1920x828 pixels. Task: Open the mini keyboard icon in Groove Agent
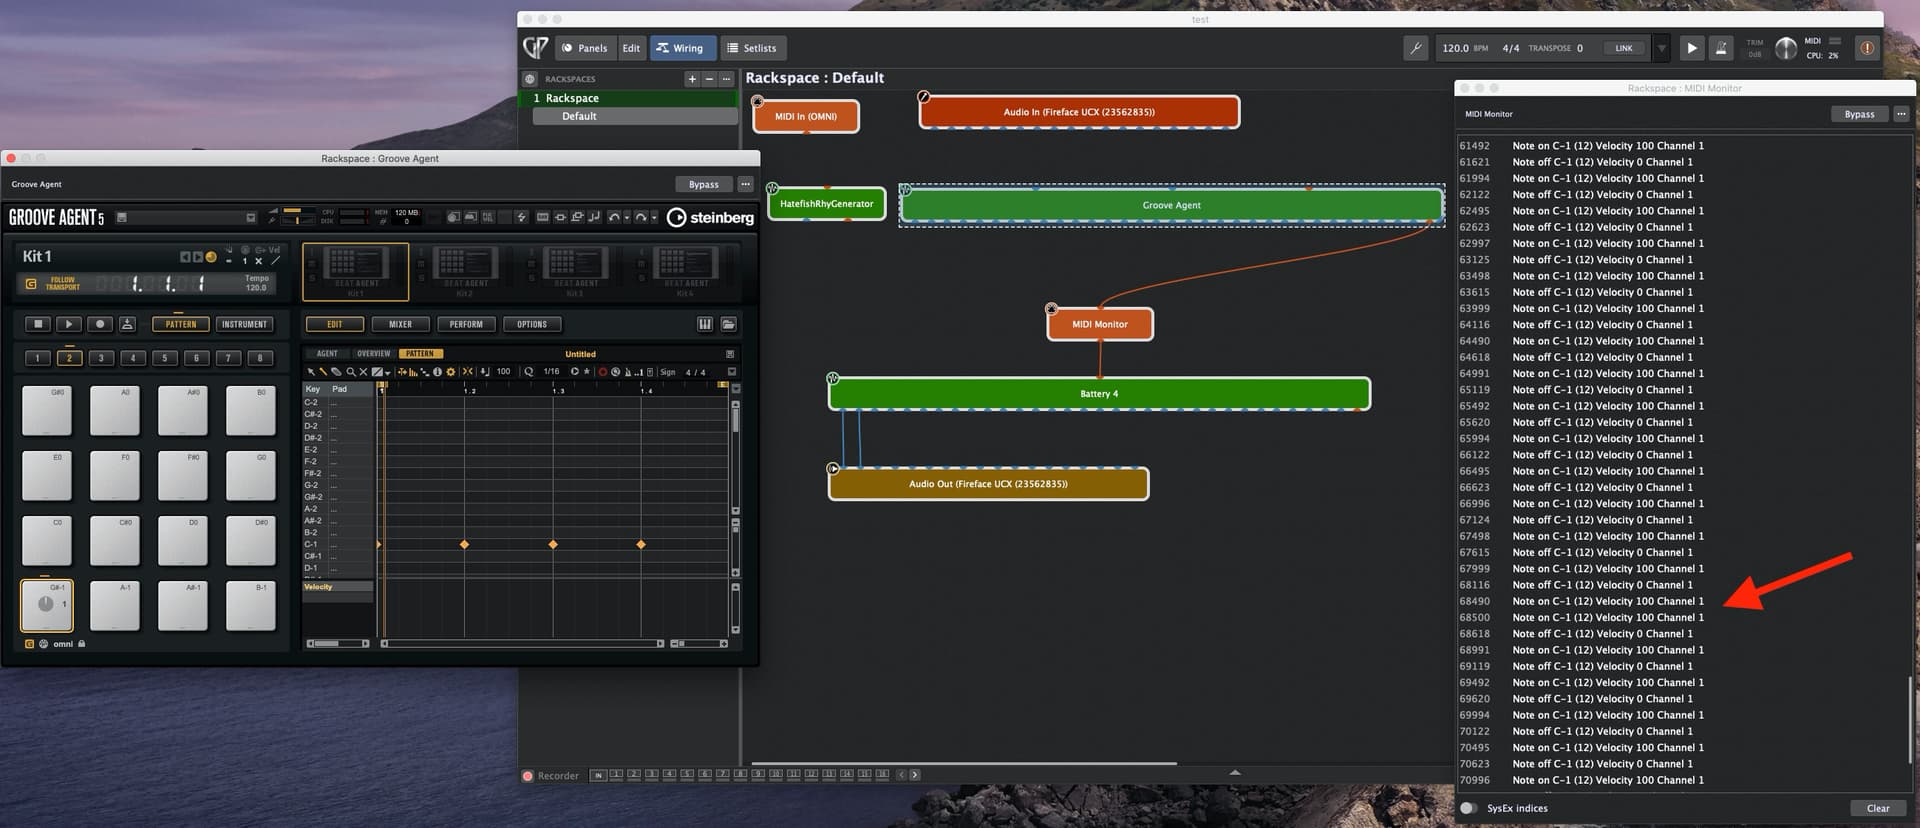(x=705, y=324)
